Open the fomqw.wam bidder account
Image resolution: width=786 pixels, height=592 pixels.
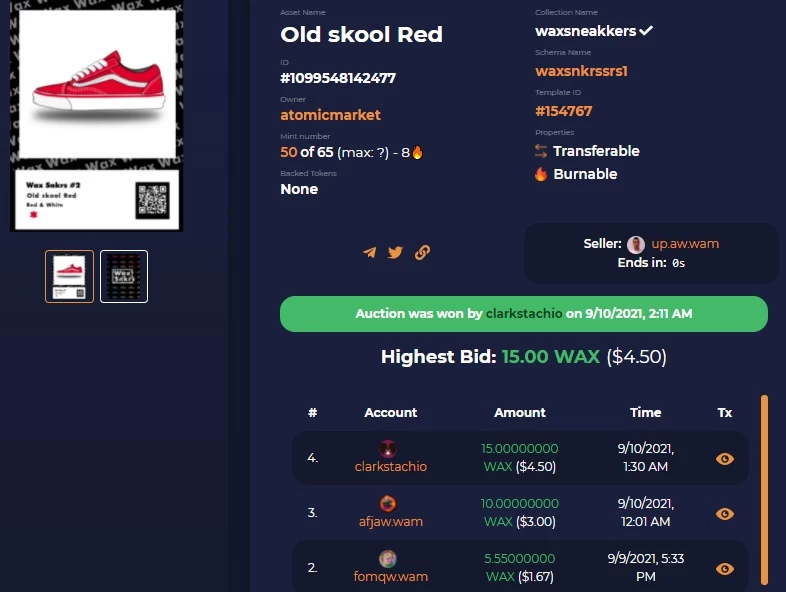coord(390,576)
